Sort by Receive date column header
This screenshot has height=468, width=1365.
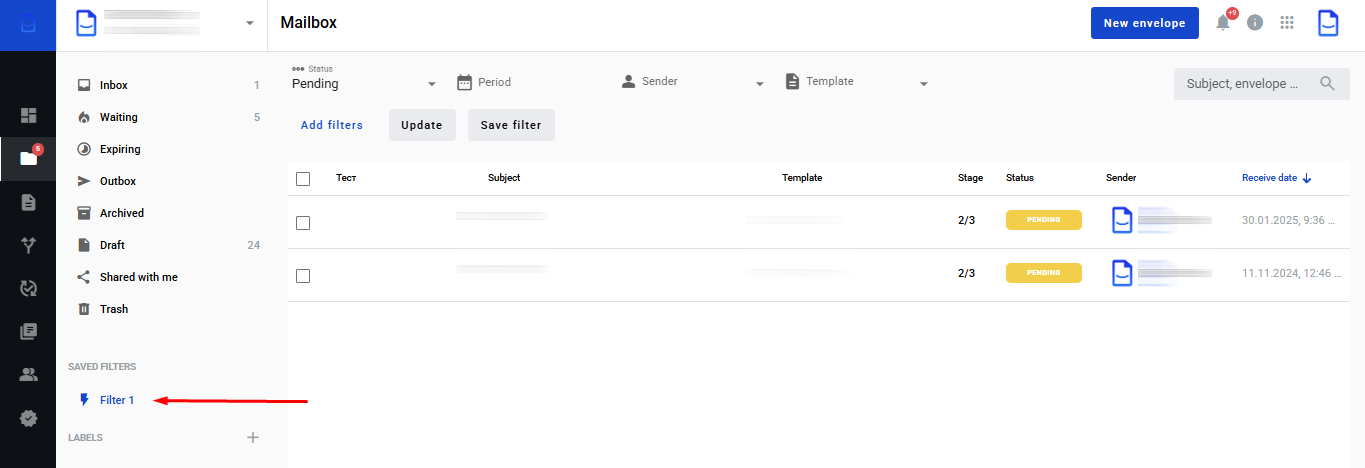tap(1269, 178)
